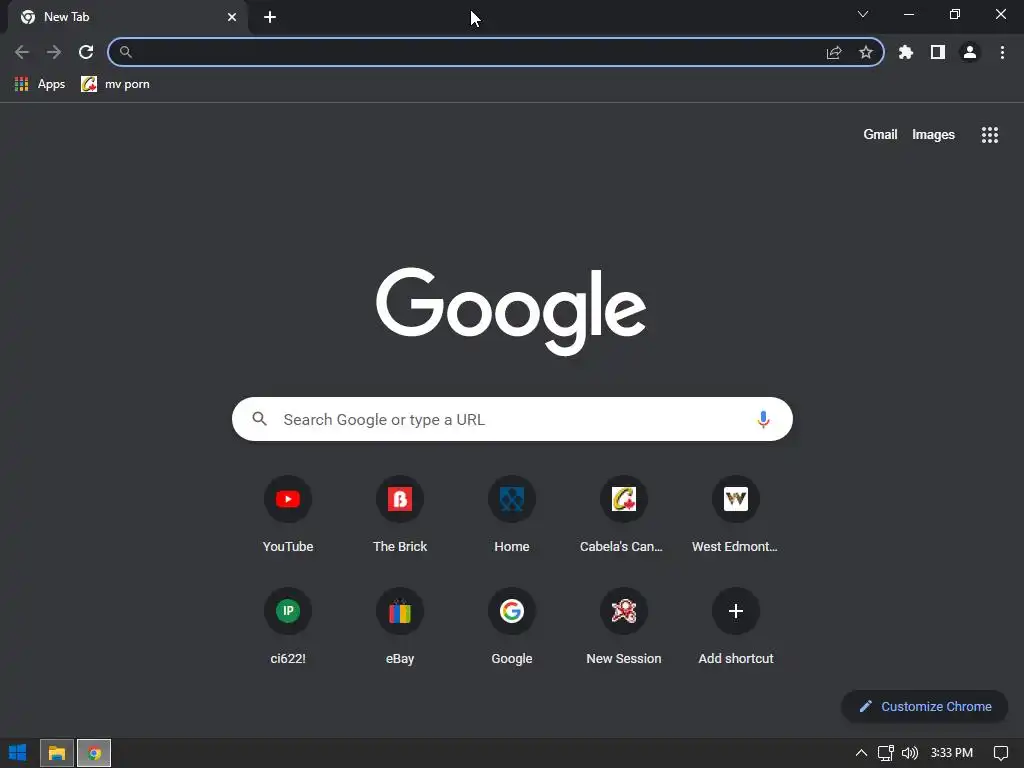Image resolution: width=1024 pixels, height=768 pixels.
Task: Open a new tab with plus button
Action: (270, 17)
